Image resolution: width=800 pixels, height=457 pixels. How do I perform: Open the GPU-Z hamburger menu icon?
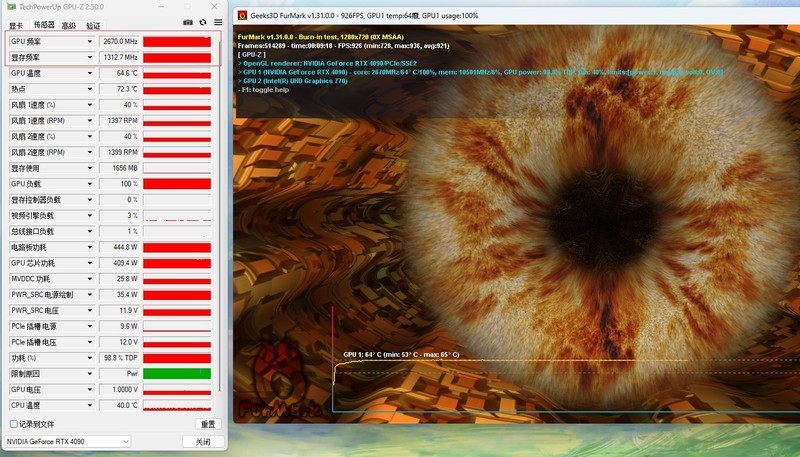pyautogui.click(x=218, y=22)
